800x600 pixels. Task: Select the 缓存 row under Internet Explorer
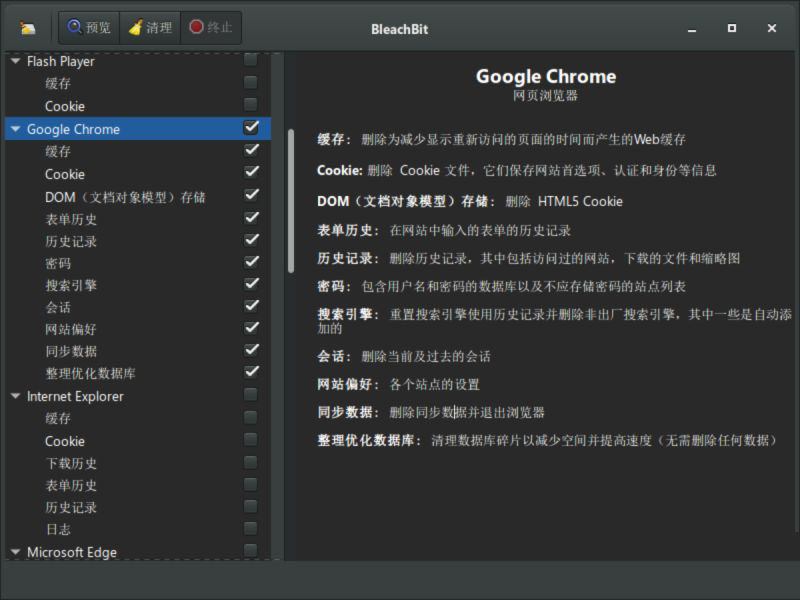click(x=58, y=418)
